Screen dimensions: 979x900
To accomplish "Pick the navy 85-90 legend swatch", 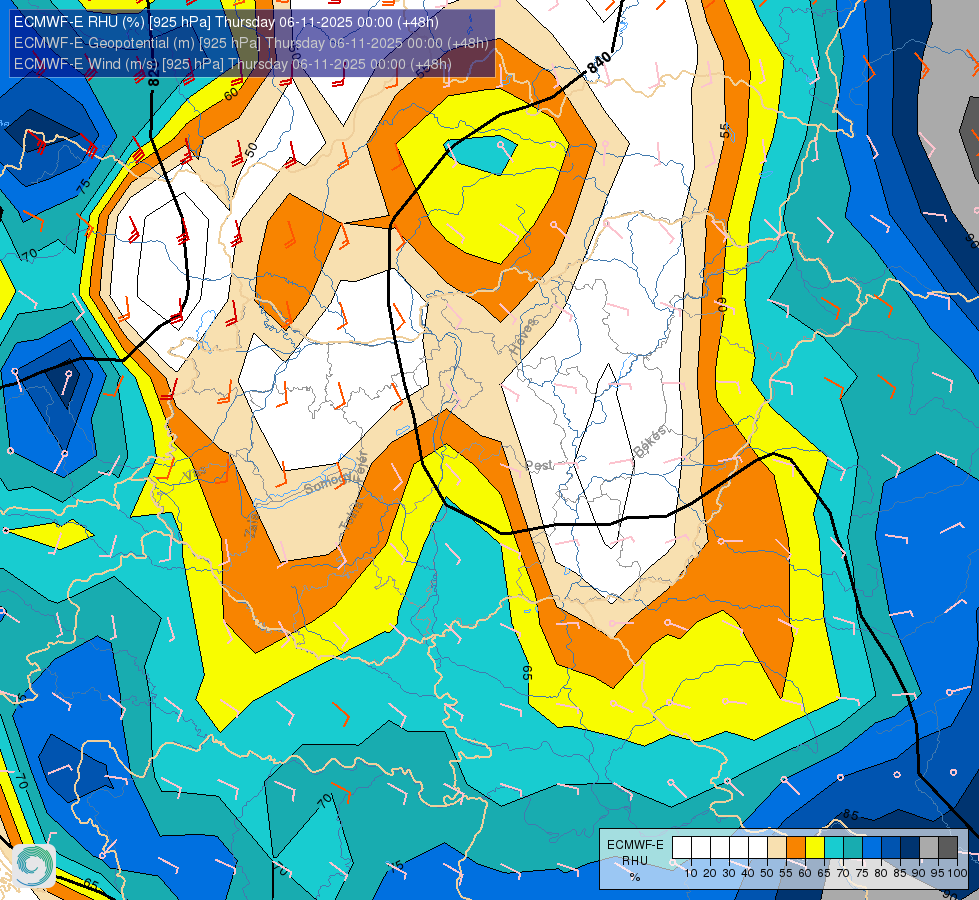I will pos(910,847).
